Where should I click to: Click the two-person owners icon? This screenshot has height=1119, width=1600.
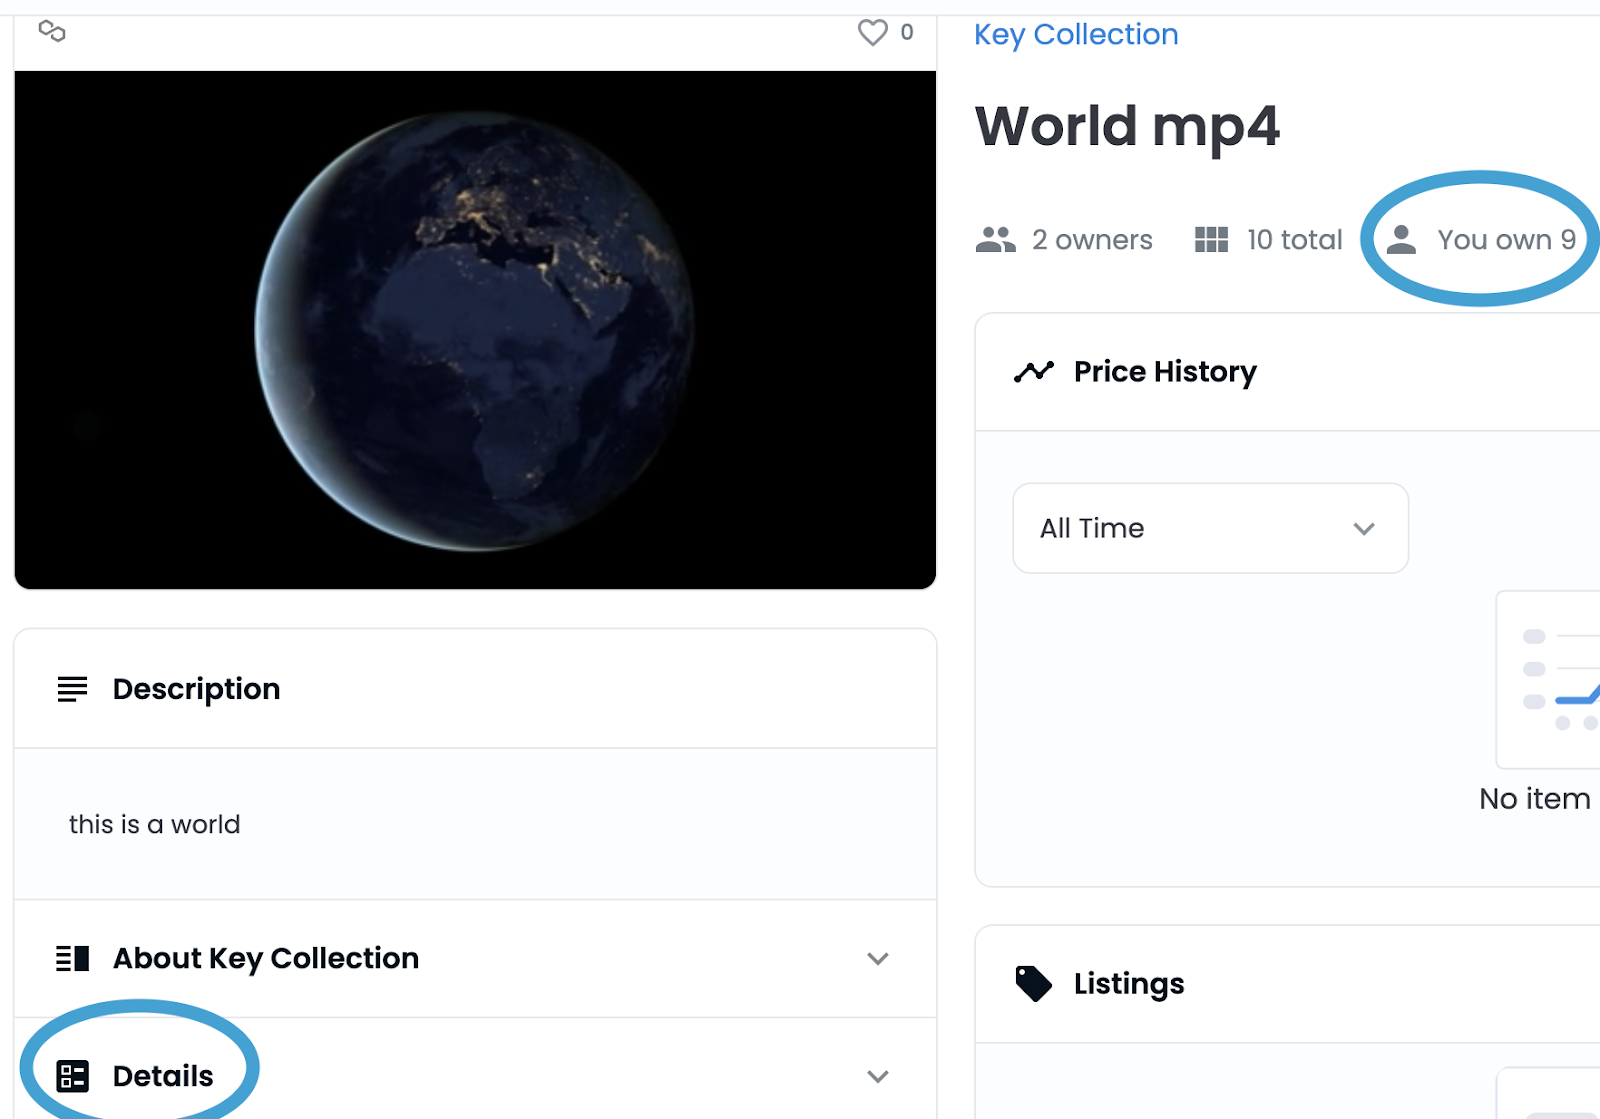(x=996, y=240)
